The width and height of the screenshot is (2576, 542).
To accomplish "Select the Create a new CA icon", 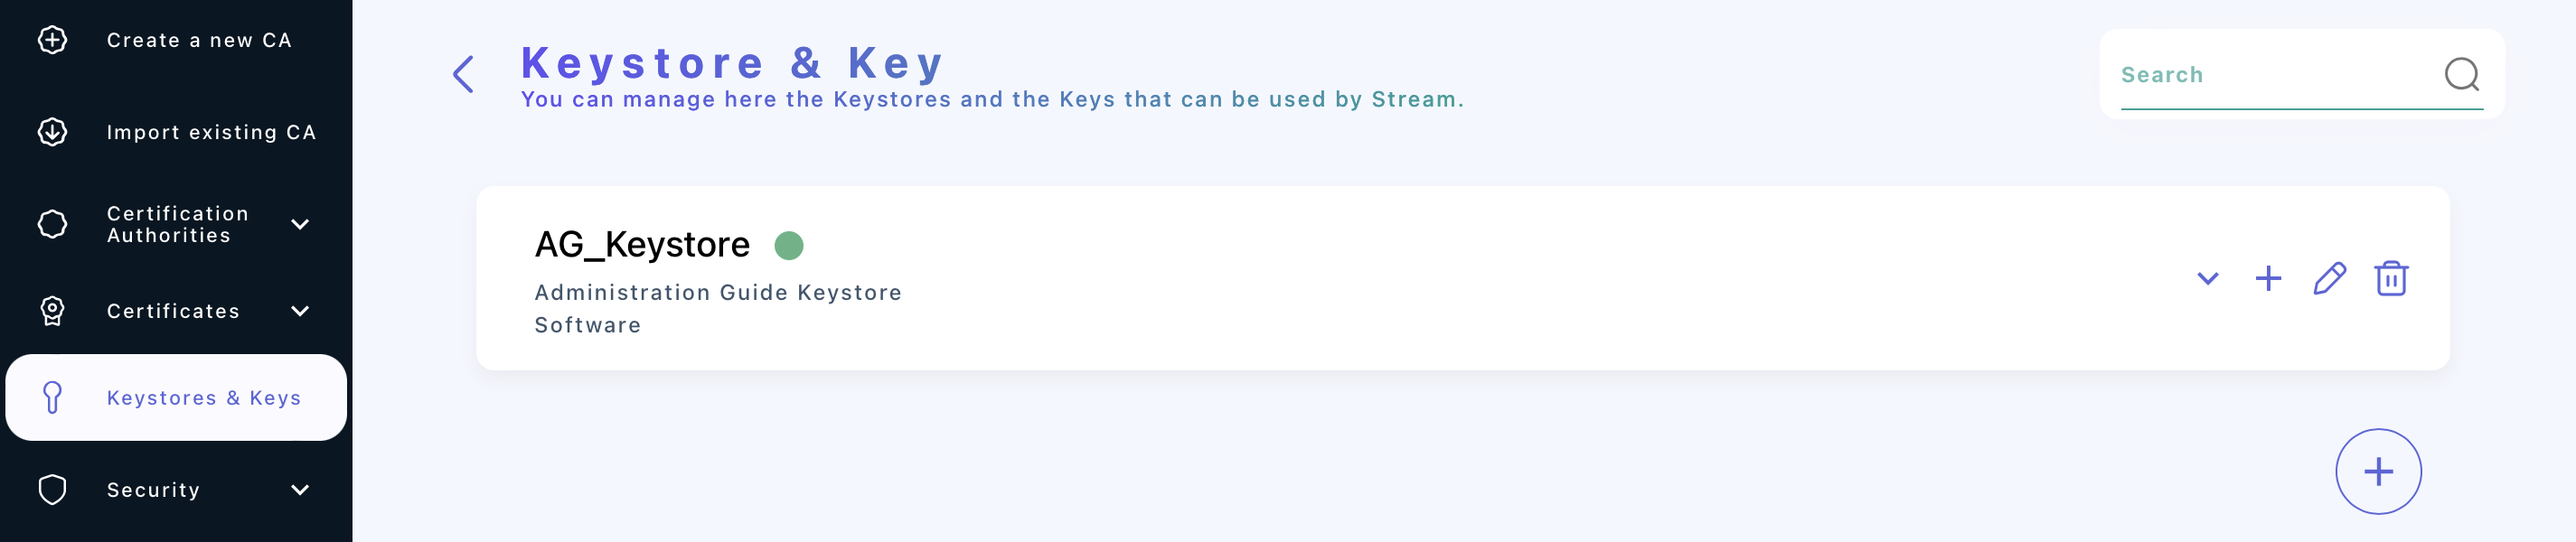I will [x=52, y=40].
